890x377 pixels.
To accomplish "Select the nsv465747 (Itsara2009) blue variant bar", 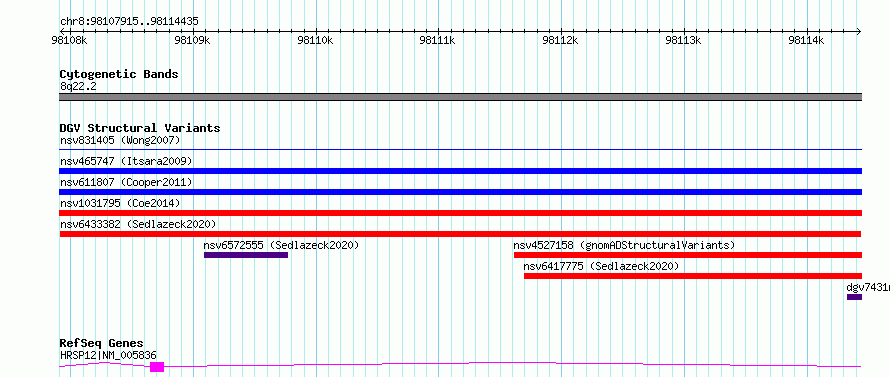I will click(x=460, y=171).
